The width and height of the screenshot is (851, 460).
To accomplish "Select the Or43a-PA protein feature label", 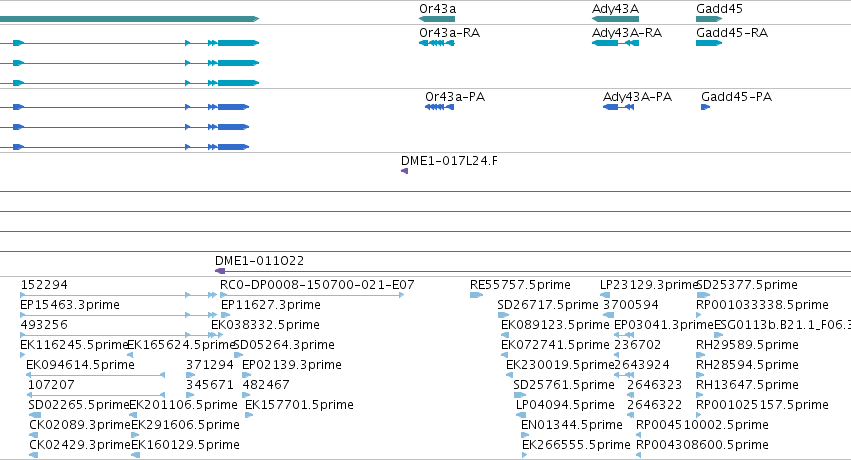I will point(455,97).
